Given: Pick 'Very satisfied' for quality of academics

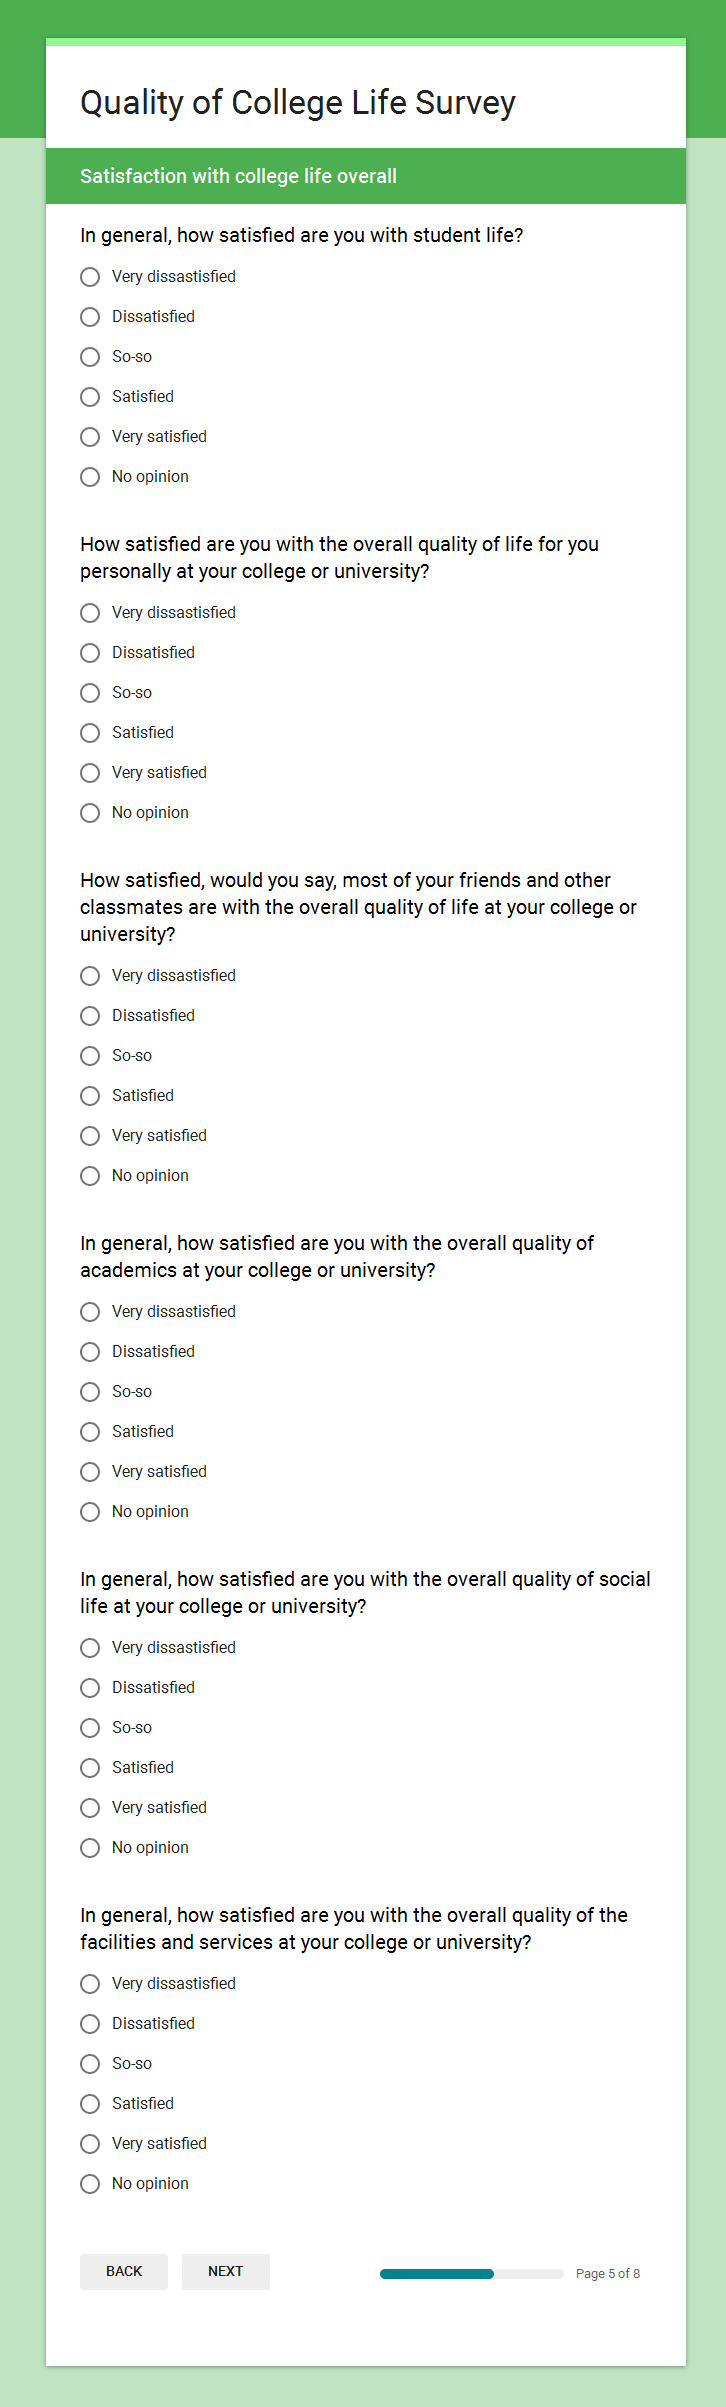Looking at the screenshot, I should pyautogui.click(x=90, y=1472).
